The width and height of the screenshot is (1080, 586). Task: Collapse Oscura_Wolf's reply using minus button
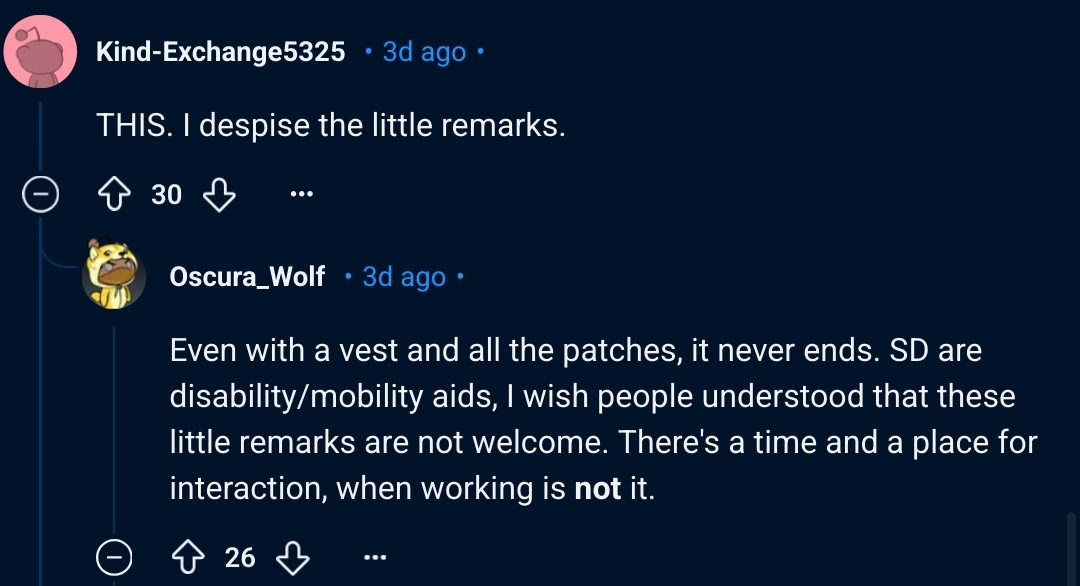115,557
